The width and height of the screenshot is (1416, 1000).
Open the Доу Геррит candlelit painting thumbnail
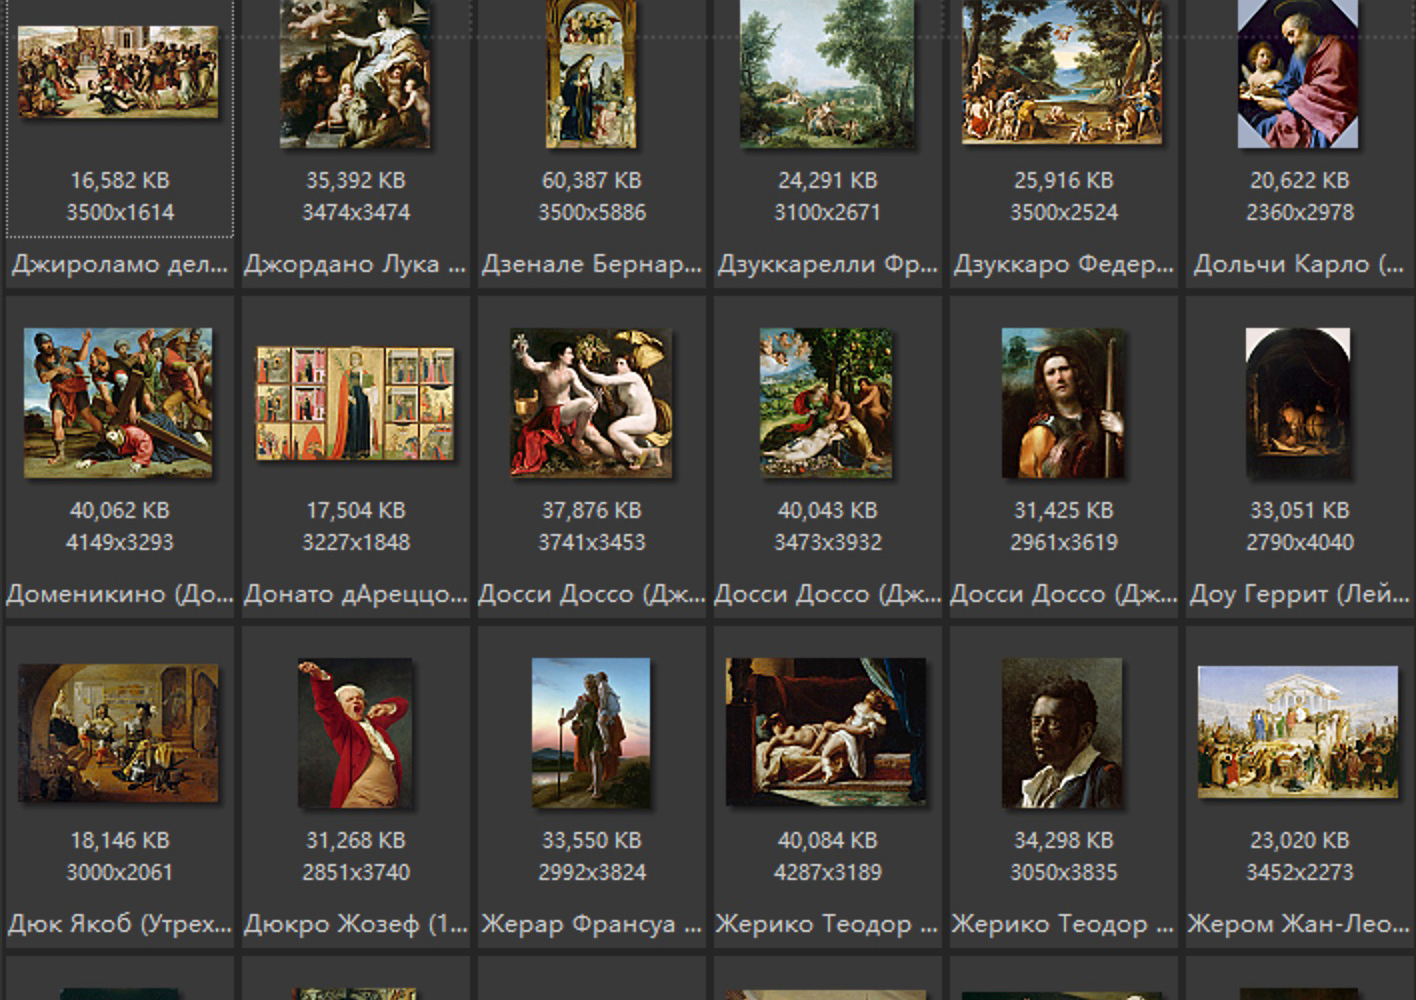1298,402
